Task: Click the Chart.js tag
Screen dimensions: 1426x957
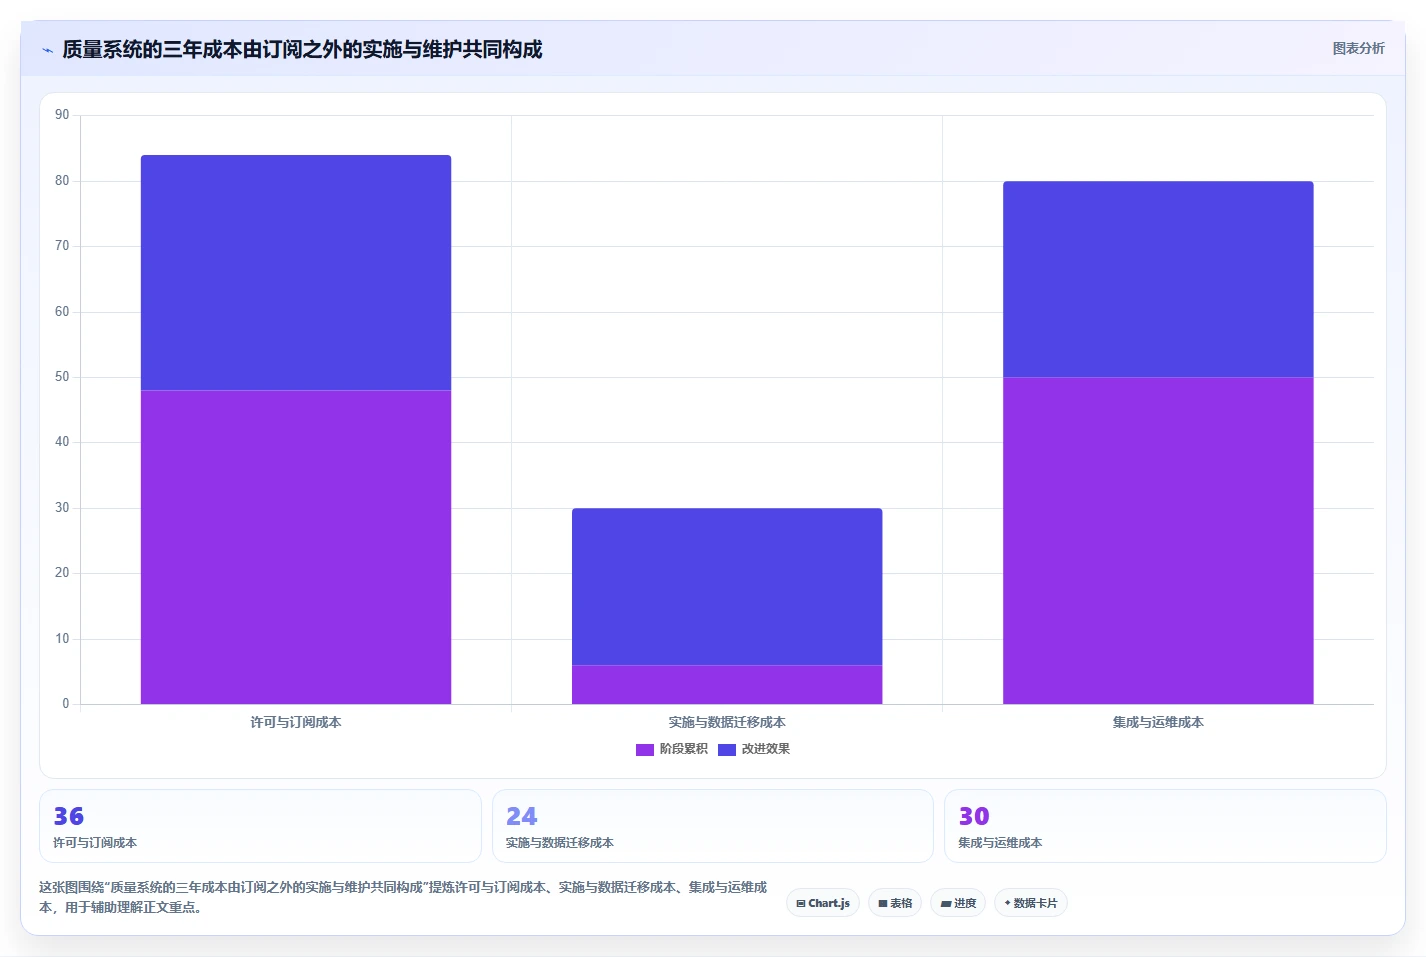Action: 823,903
